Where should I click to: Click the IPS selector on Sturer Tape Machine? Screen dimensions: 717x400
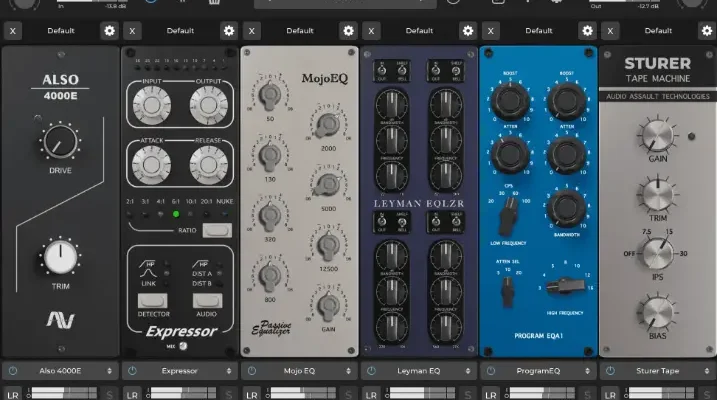[656, 251]
